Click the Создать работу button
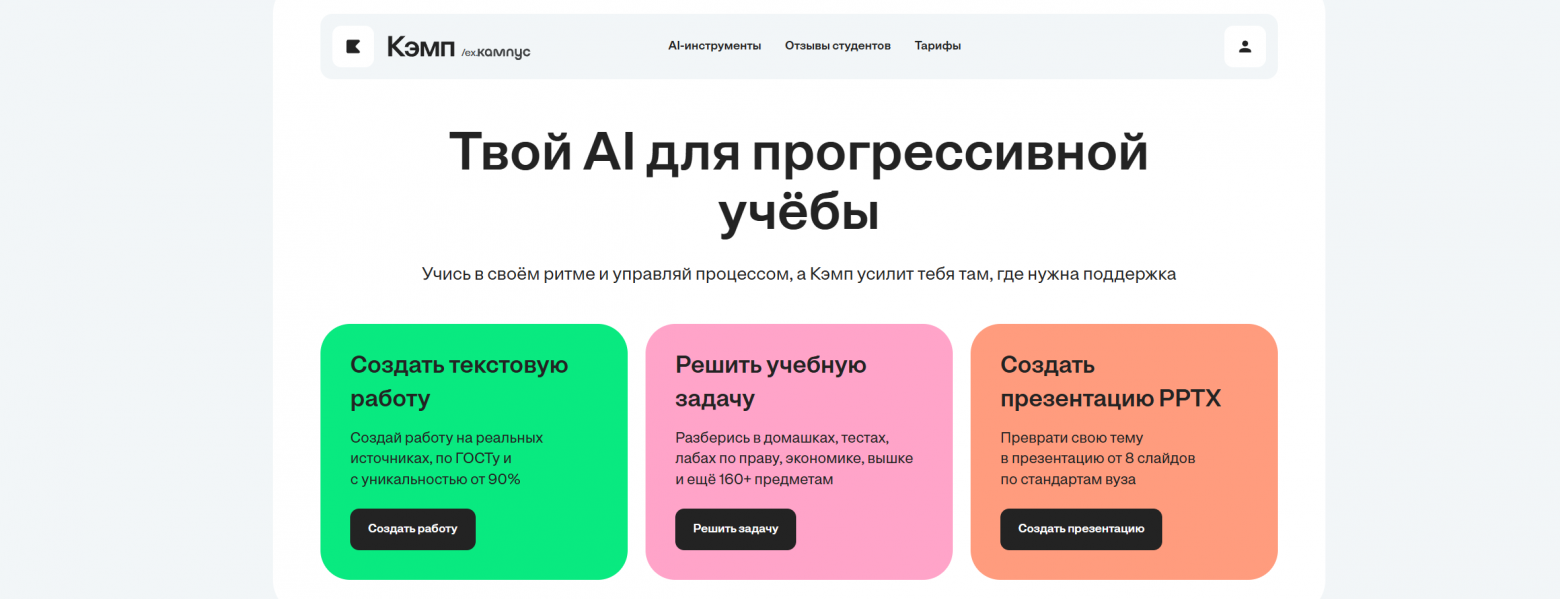This screenshot has width=1560, height=599. (412, 529)
